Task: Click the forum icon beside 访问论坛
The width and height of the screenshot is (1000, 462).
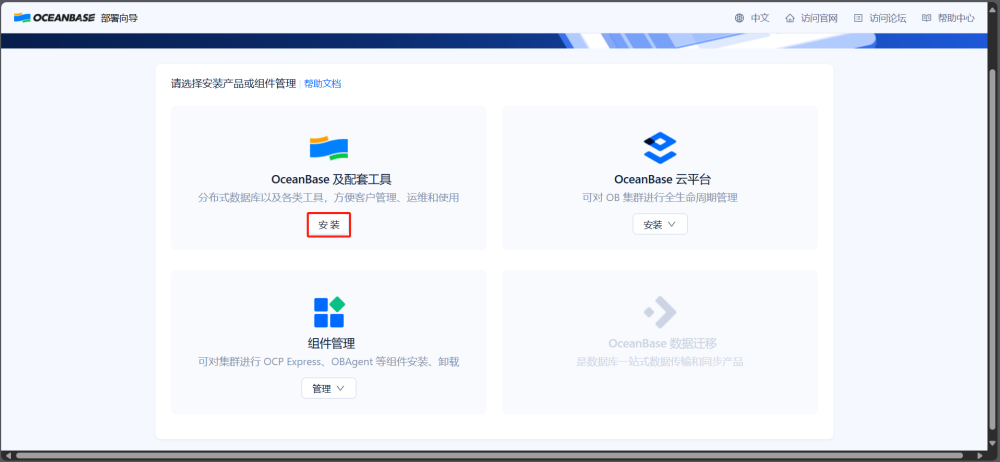Action: point(858,18)
